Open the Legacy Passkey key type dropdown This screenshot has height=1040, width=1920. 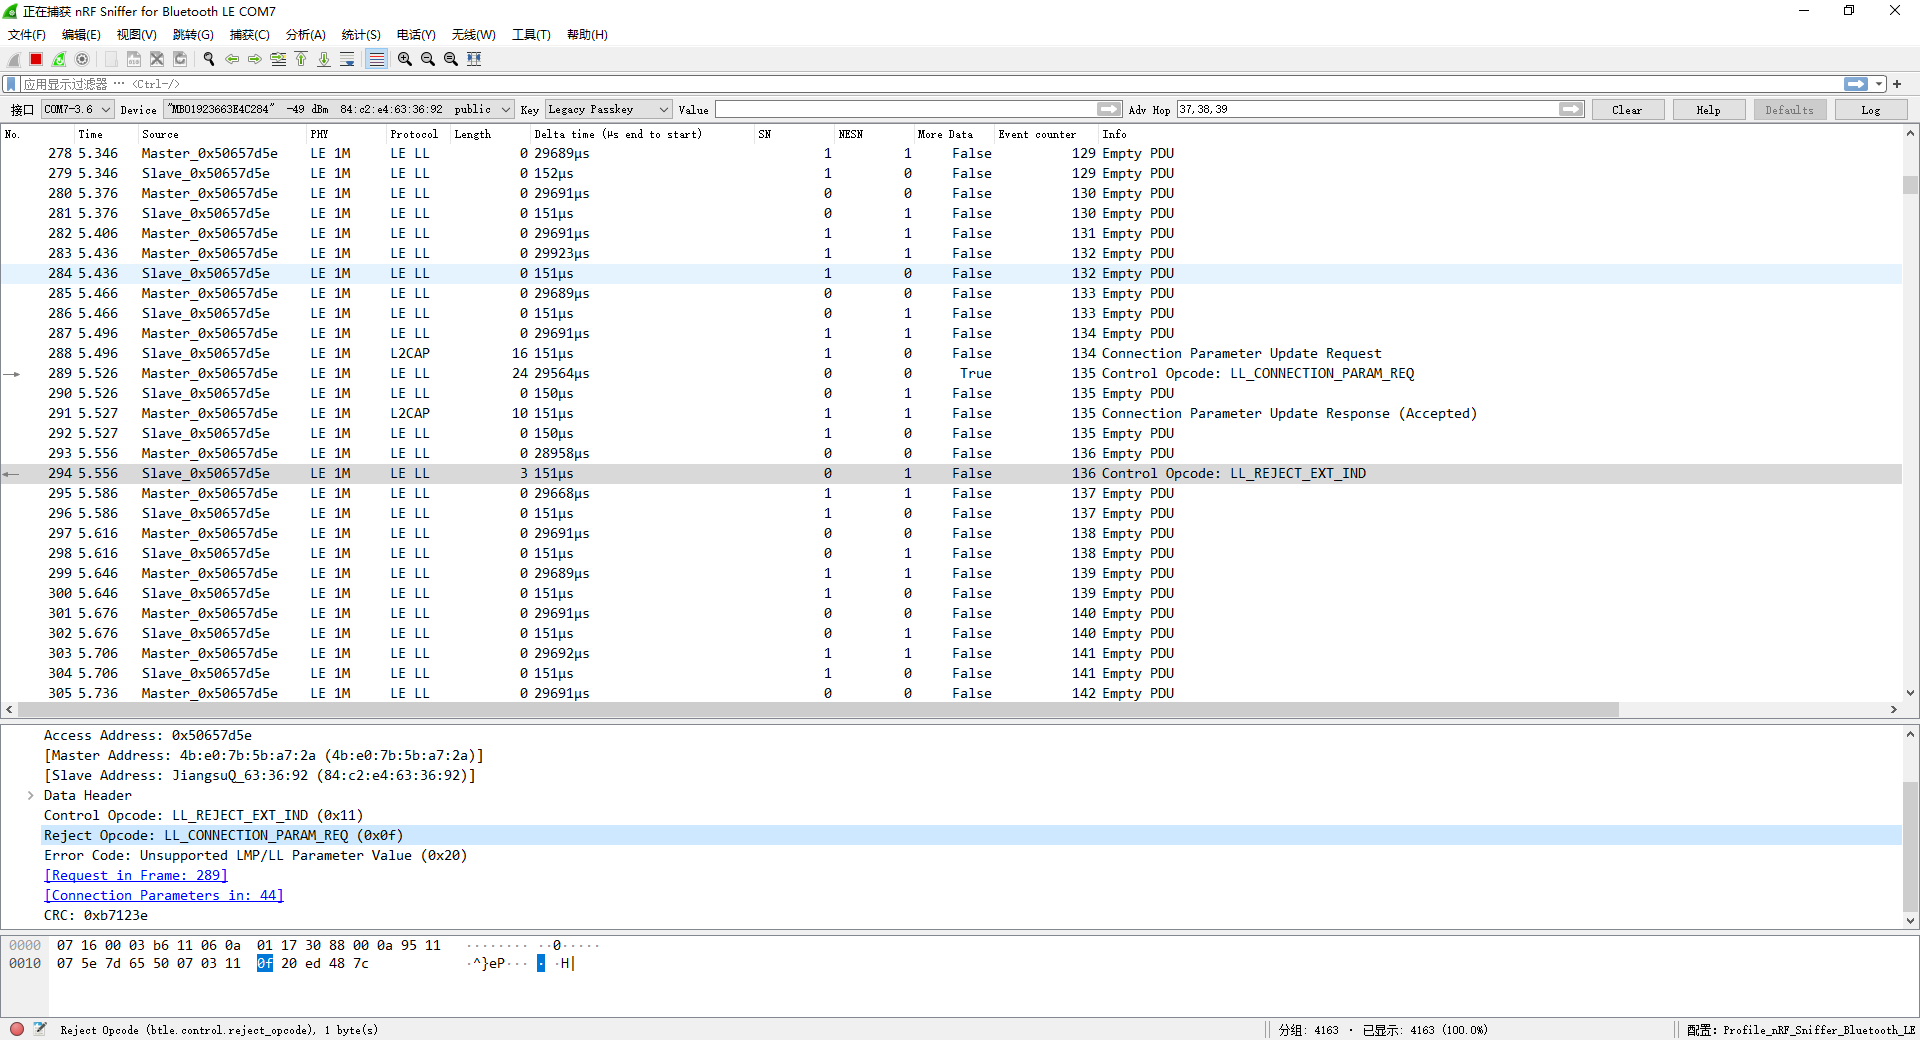point(608,109)
